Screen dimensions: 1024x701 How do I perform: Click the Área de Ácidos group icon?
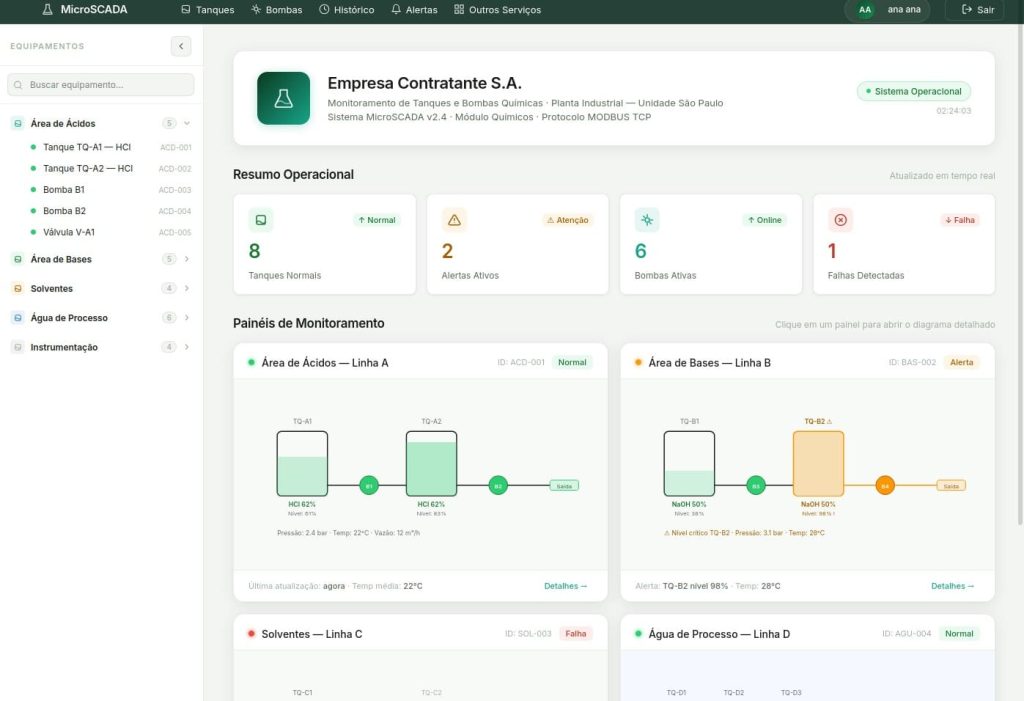click(18, 123)
